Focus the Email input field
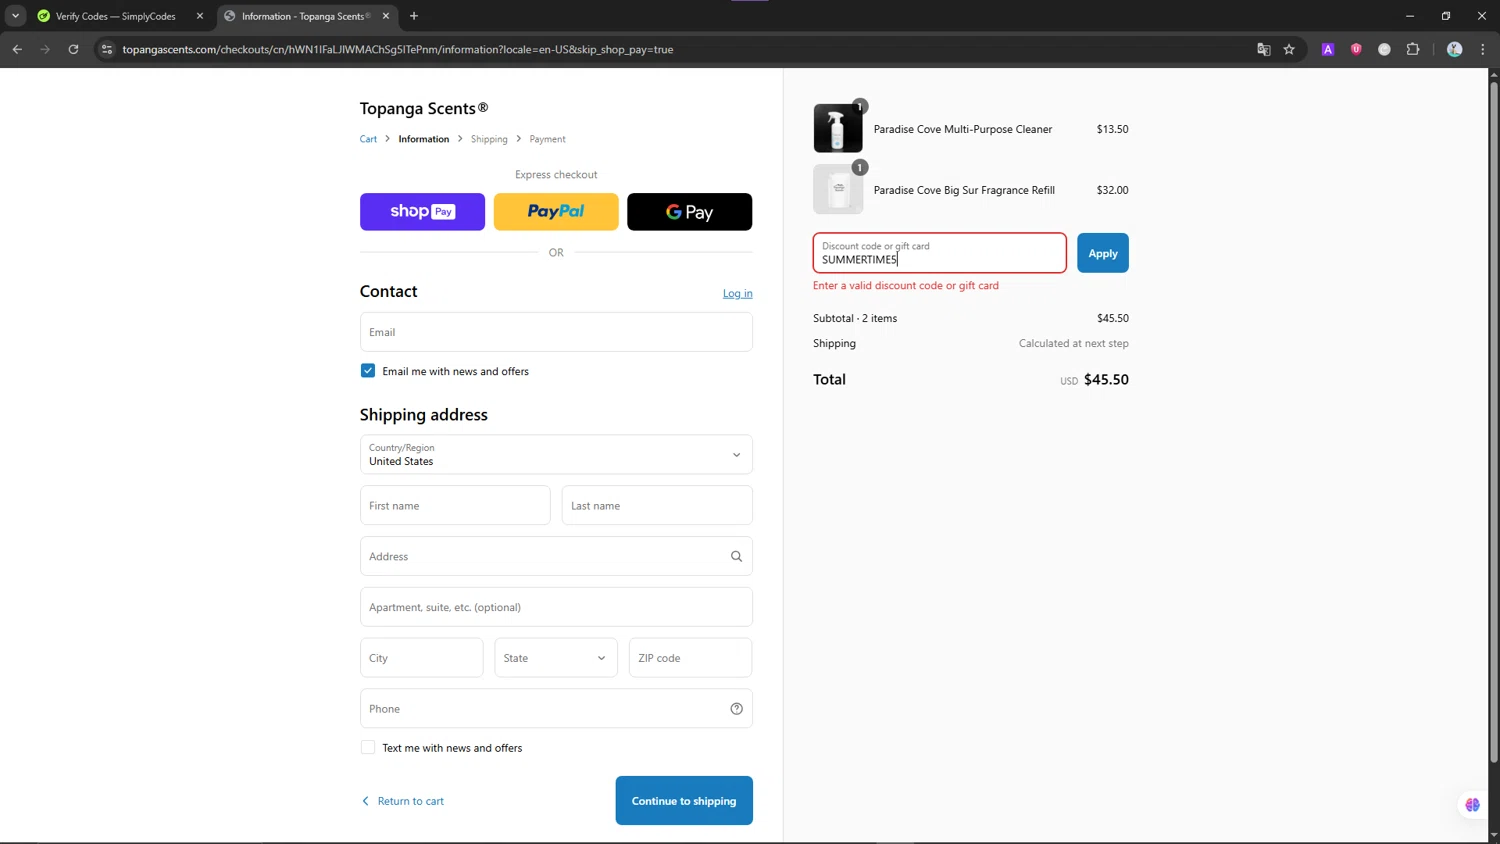 [556, 332]
